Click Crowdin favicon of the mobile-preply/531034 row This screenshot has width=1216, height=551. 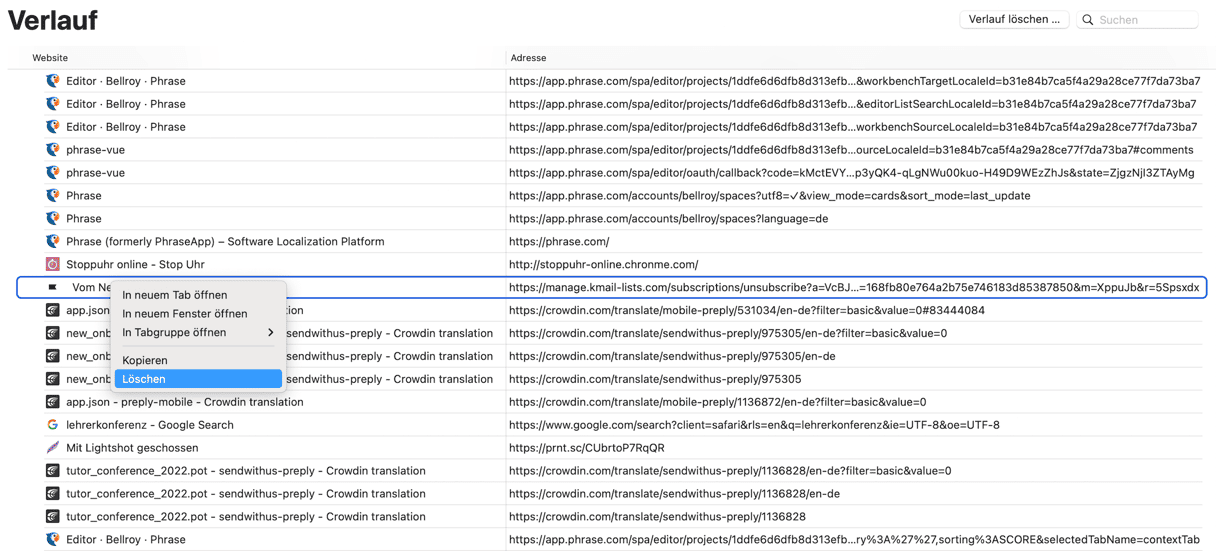[53, 310]
